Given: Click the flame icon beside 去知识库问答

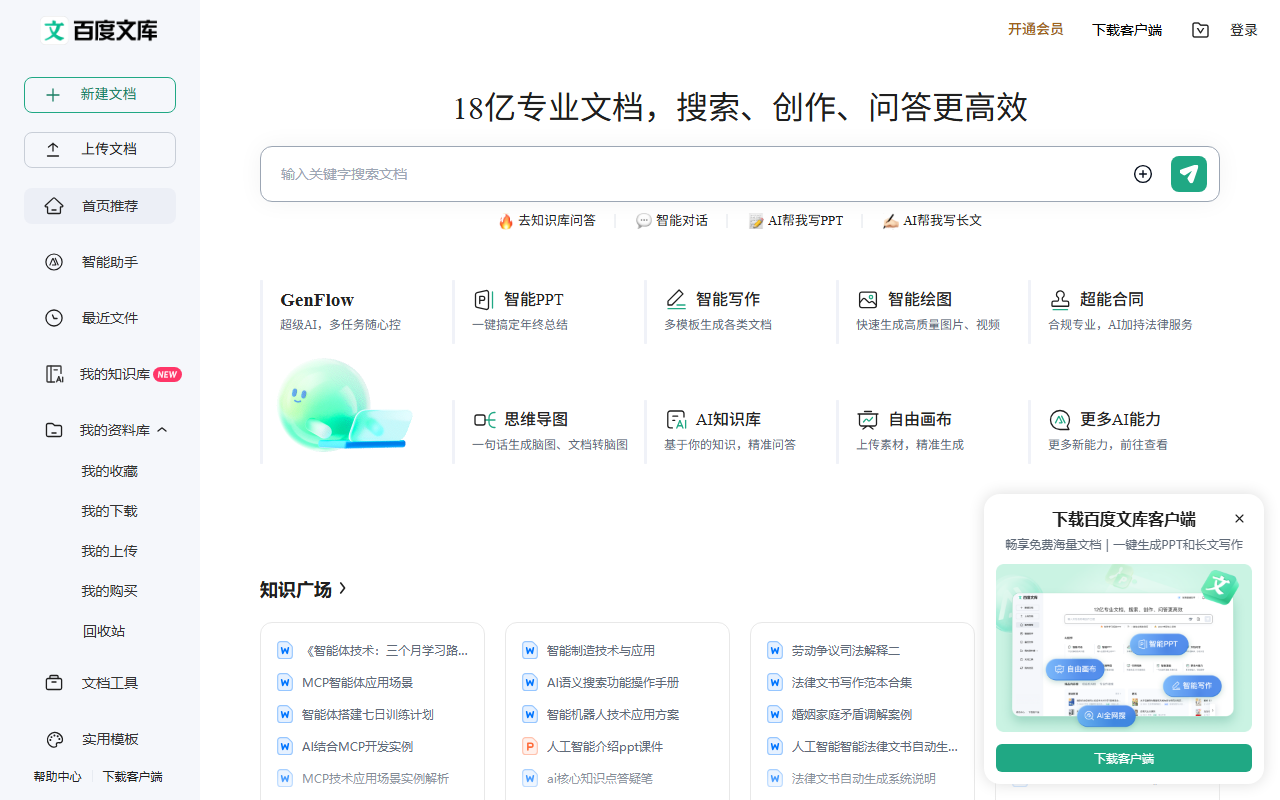Looking at the screenshot, I should click(506, 221).
